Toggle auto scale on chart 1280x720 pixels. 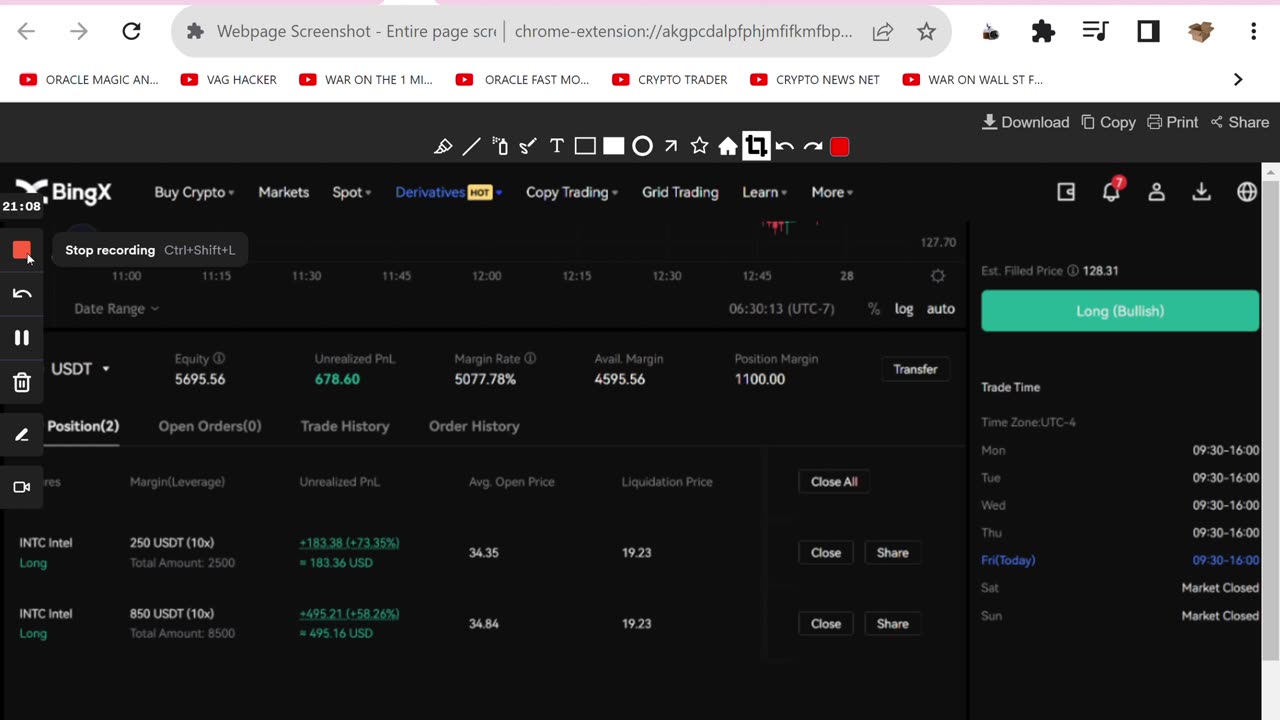point(940,309)
